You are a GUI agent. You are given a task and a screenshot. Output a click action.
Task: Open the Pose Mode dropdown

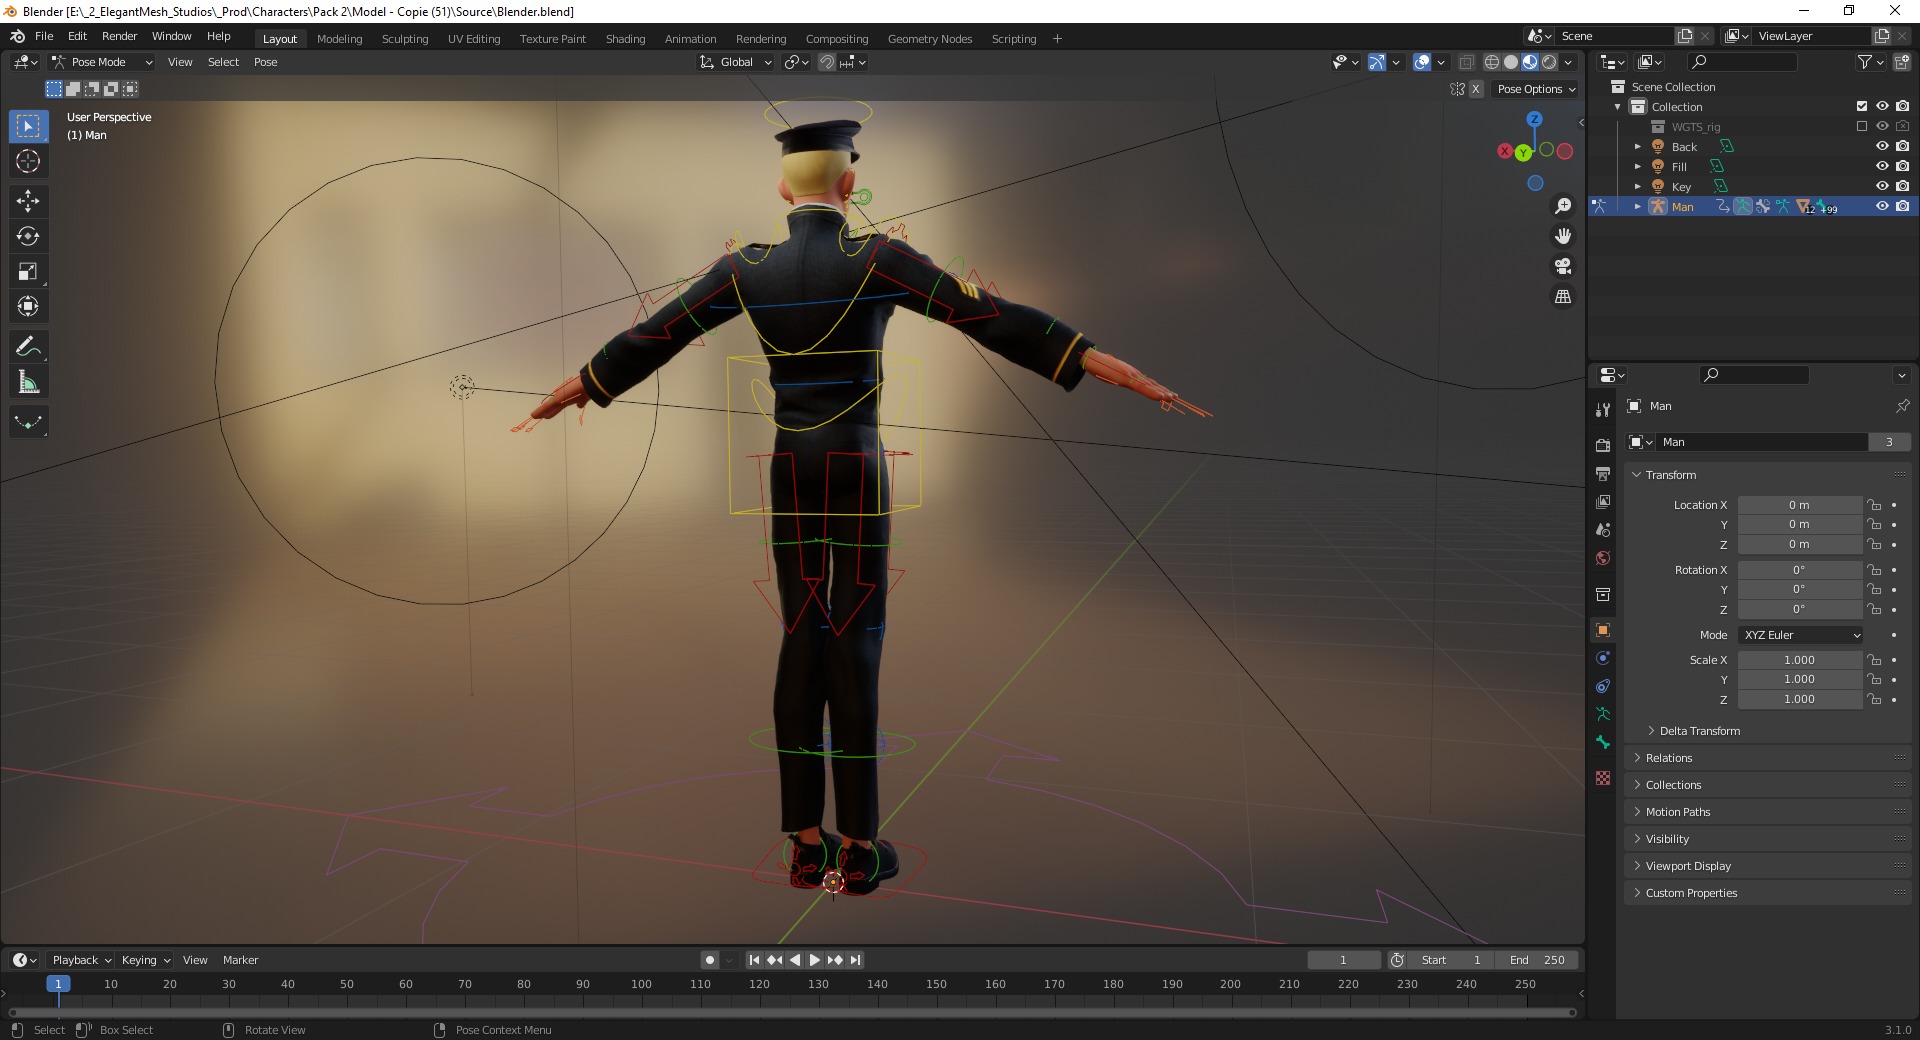click(103, 62)
